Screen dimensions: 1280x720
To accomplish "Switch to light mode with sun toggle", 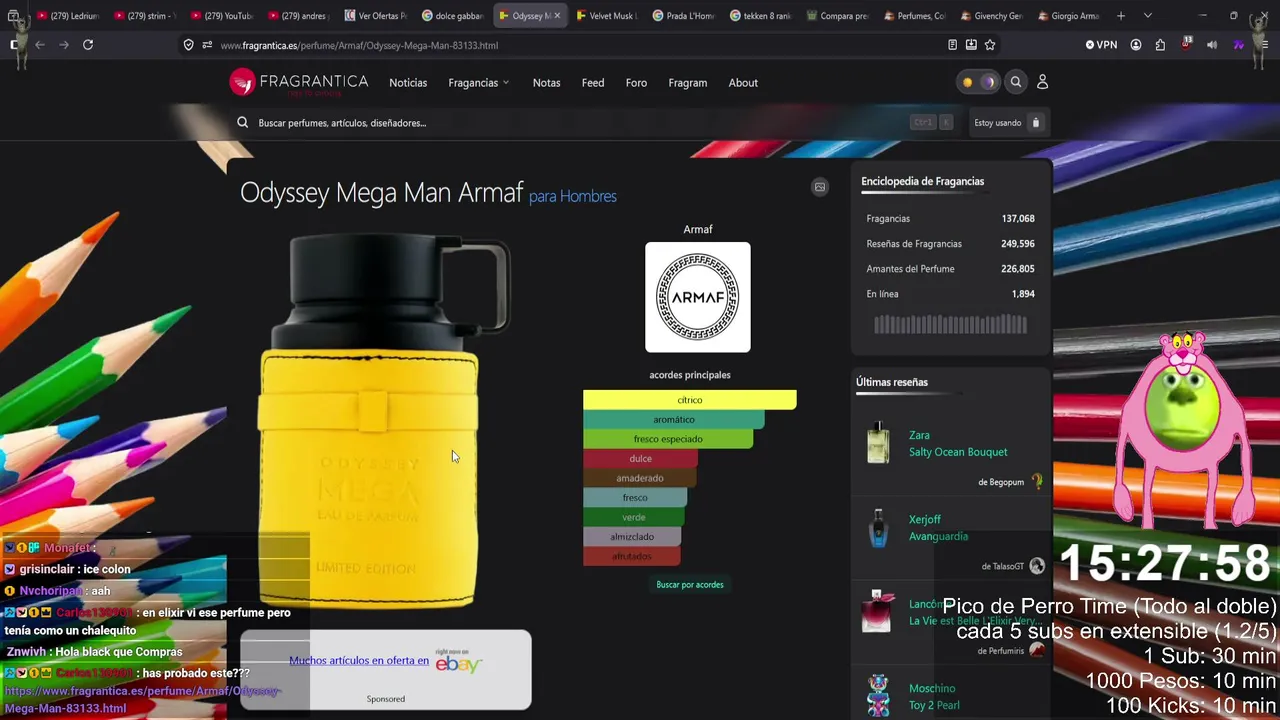I will (967, 82).
